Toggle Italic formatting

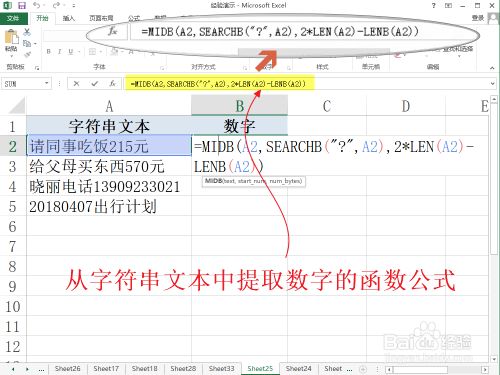pos(59,51)
